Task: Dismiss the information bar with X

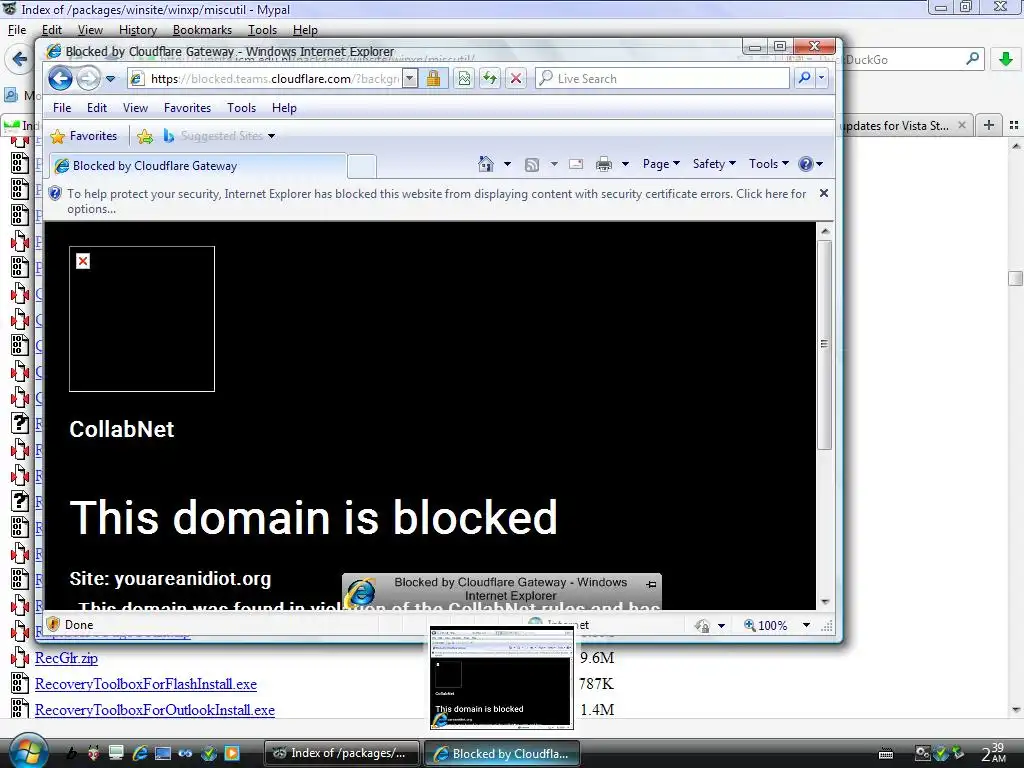Action: pyautogui.click(x=824, y=193)
